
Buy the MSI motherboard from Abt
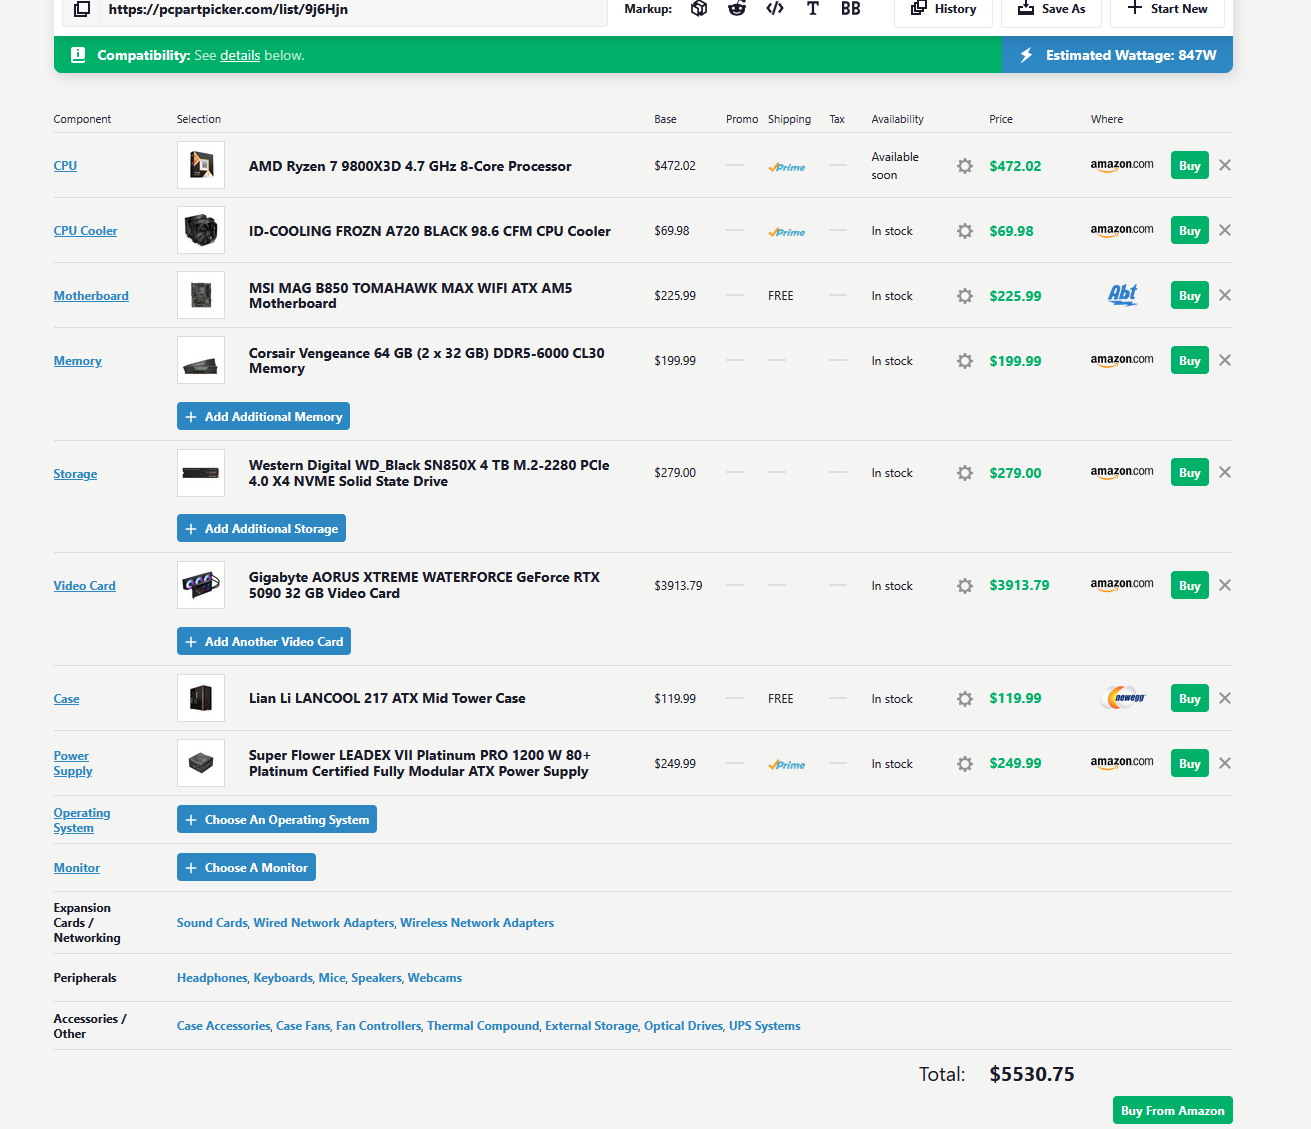pyautogui.click(x=1189, y=295)
